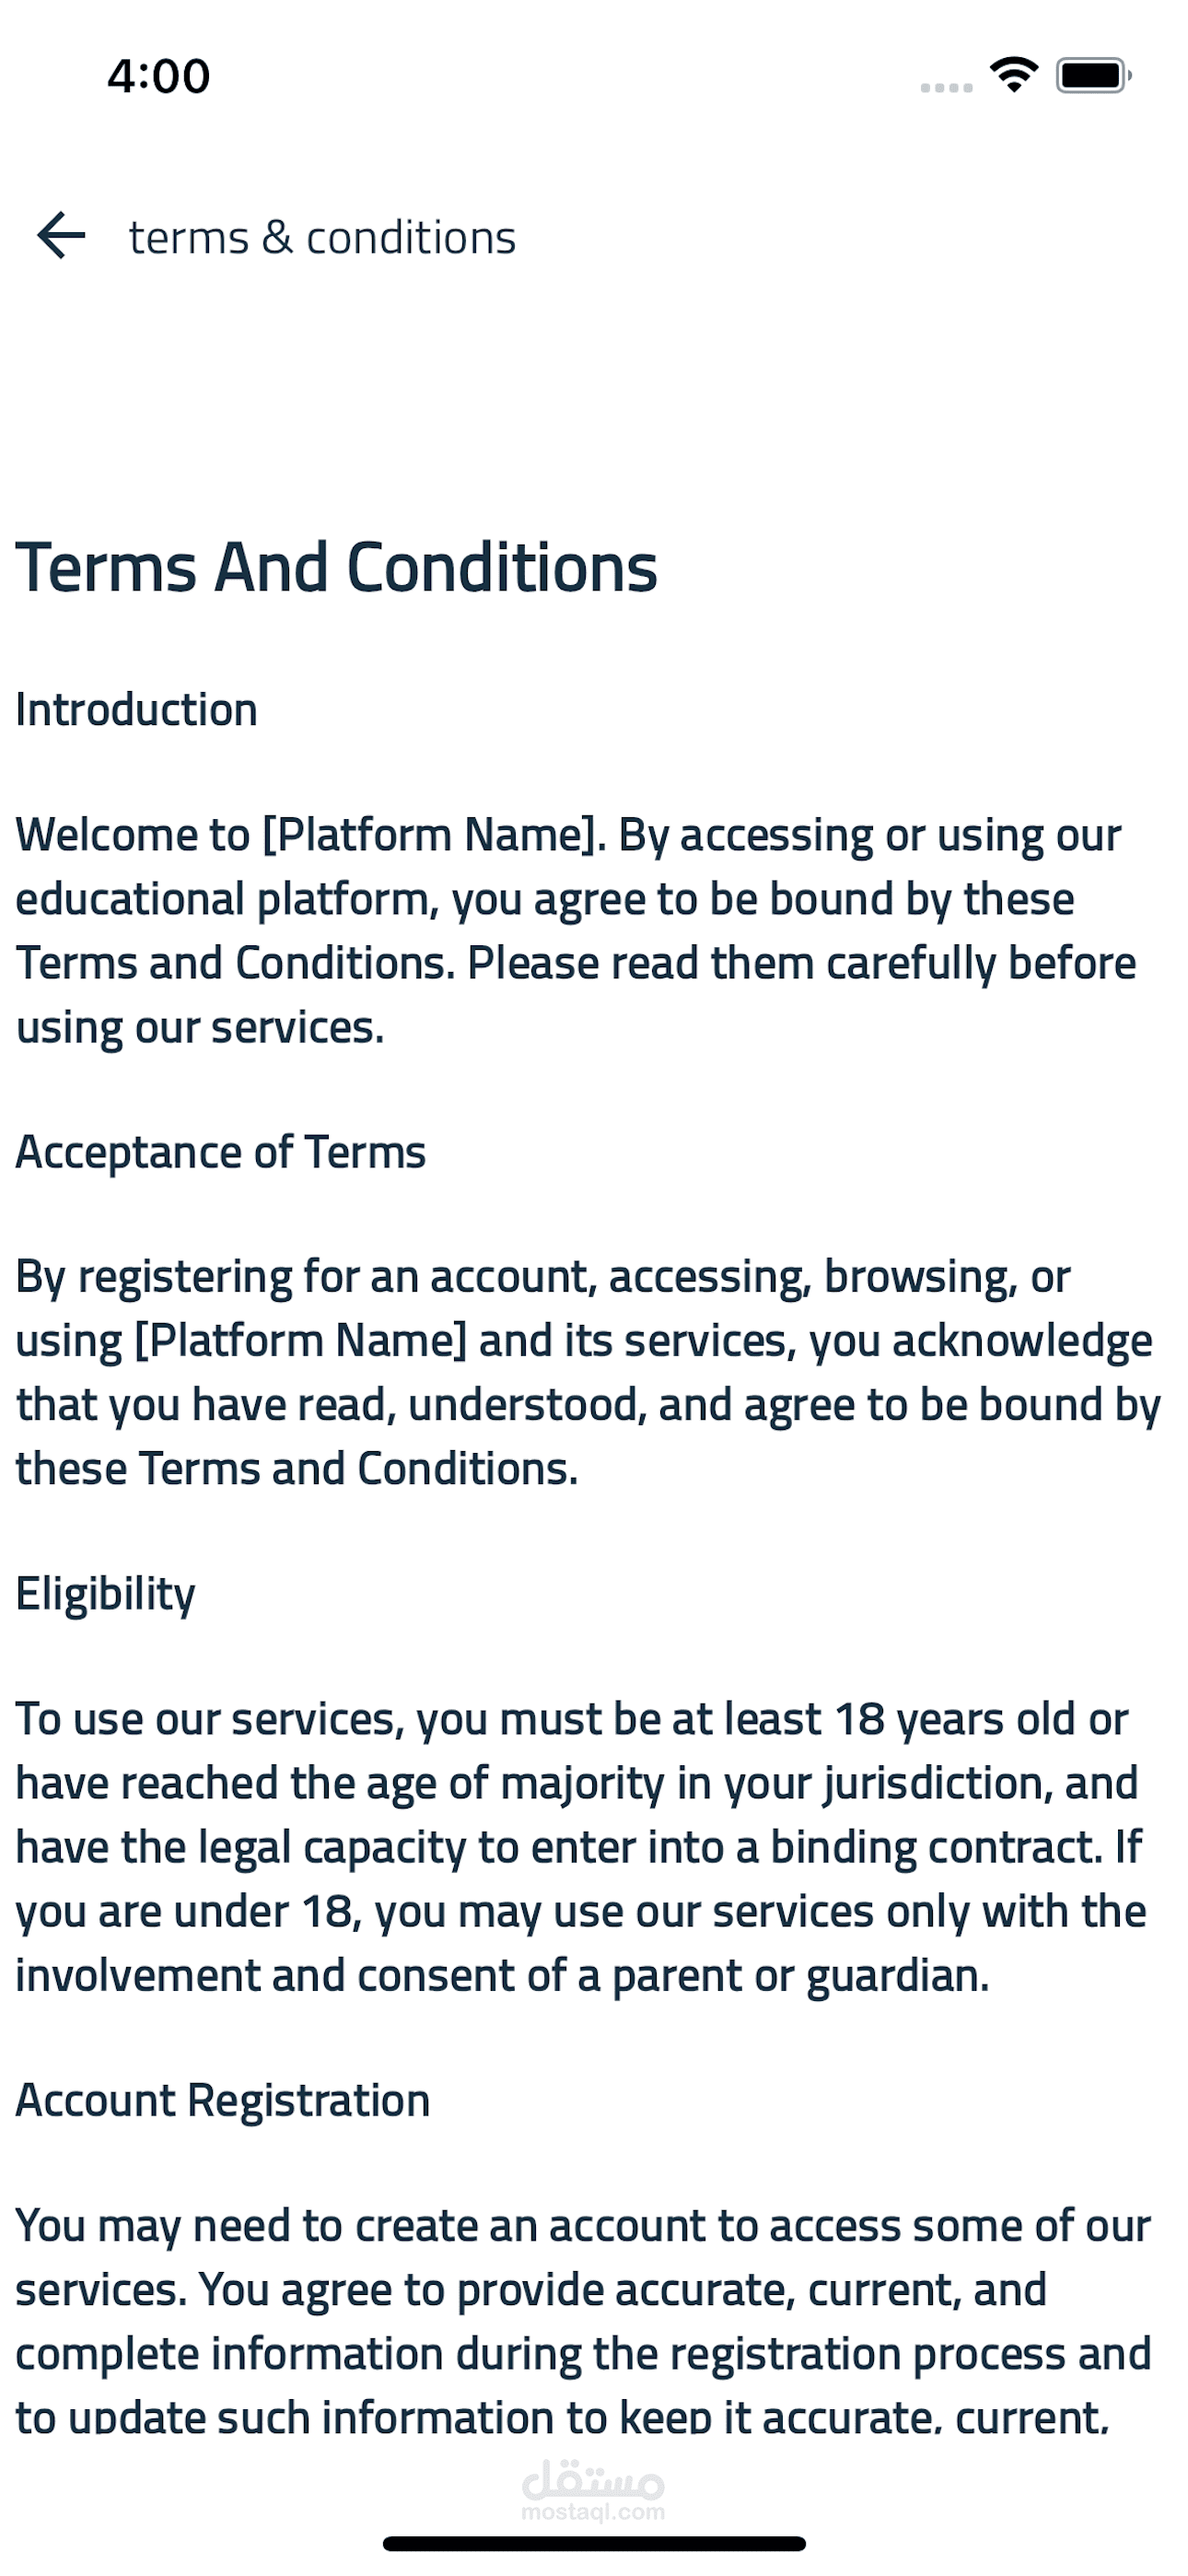Tap the back arrow icon

[61, 236]
